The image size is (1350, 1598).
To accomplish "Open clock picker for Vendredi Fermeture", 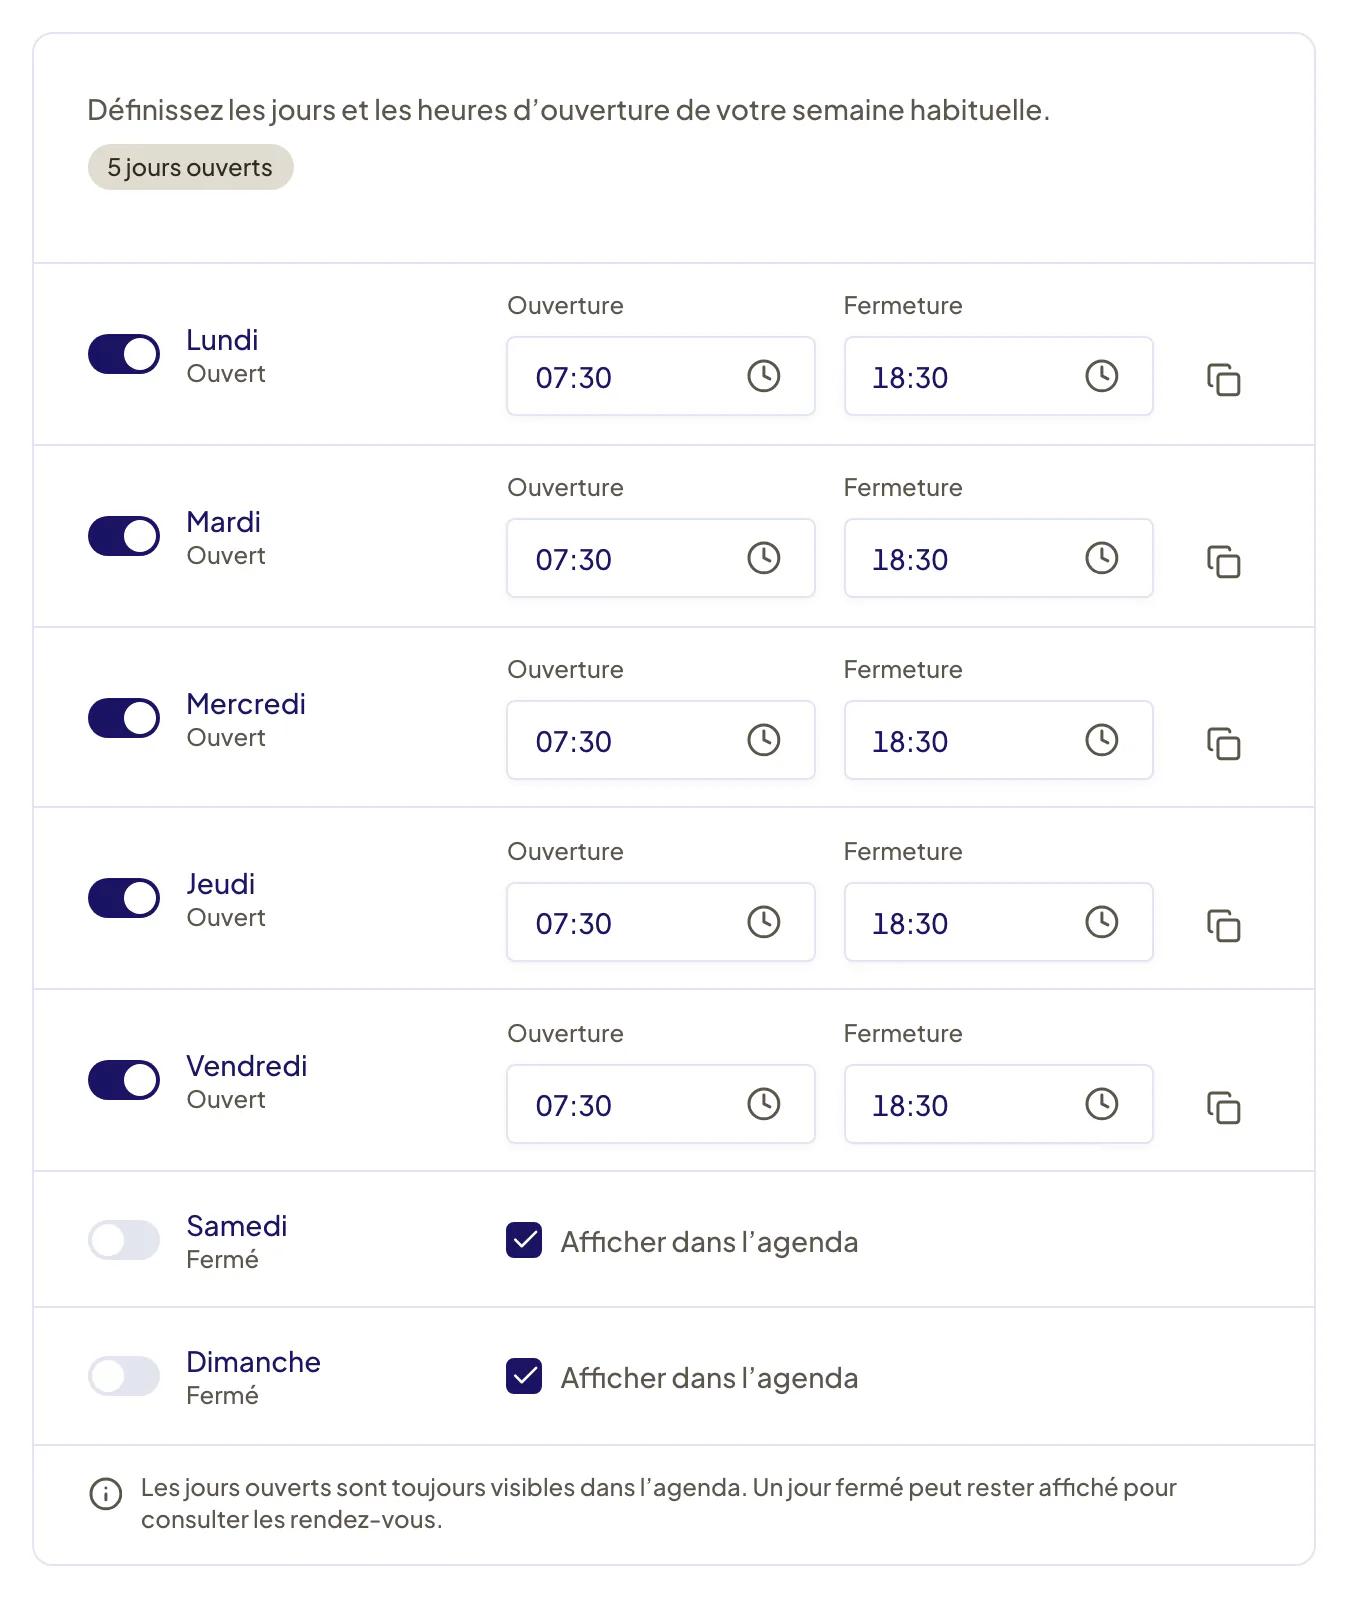I will 1102,1104.
